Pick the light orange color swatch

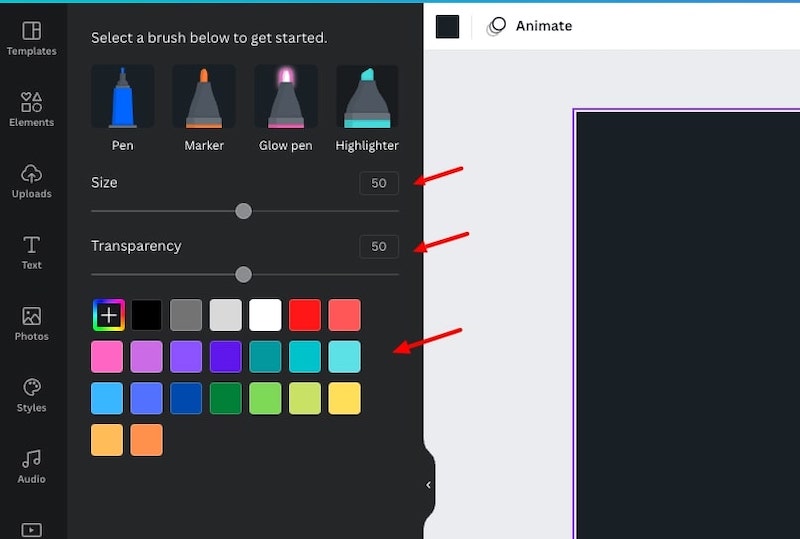coord(107,440)
